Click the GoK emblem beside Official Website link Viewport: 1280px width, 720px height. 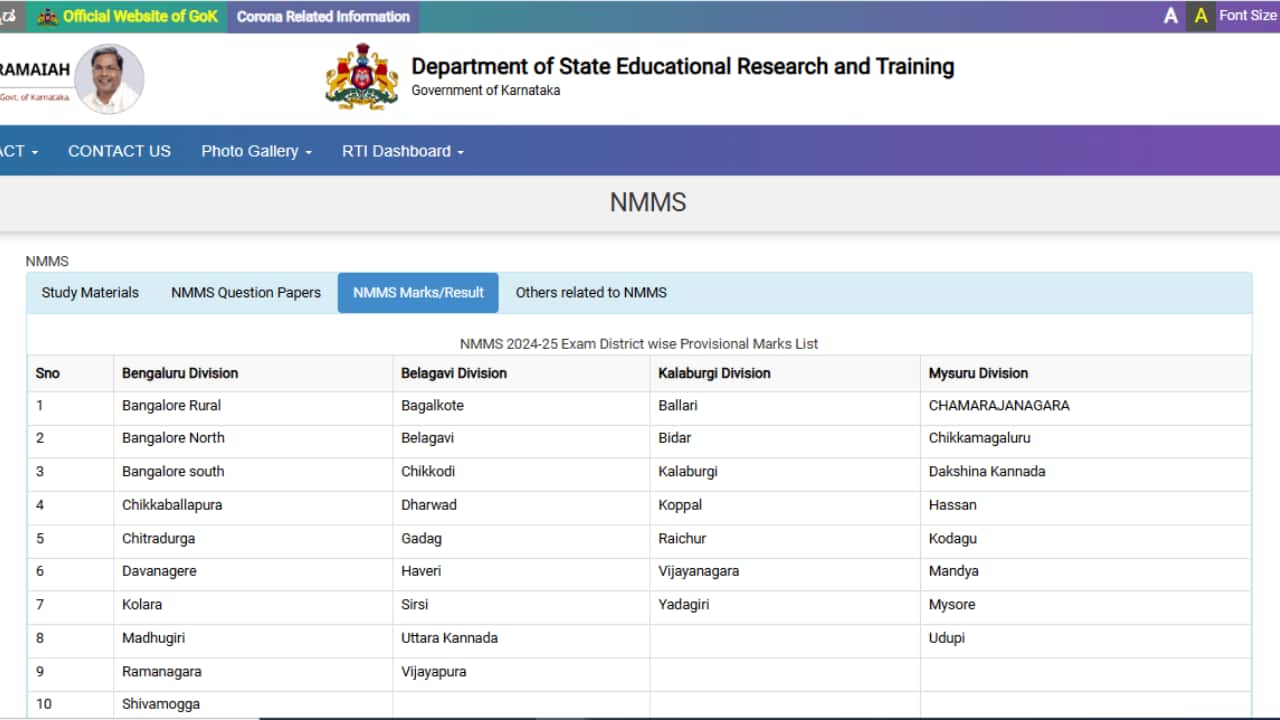click(x=45, y=16)
